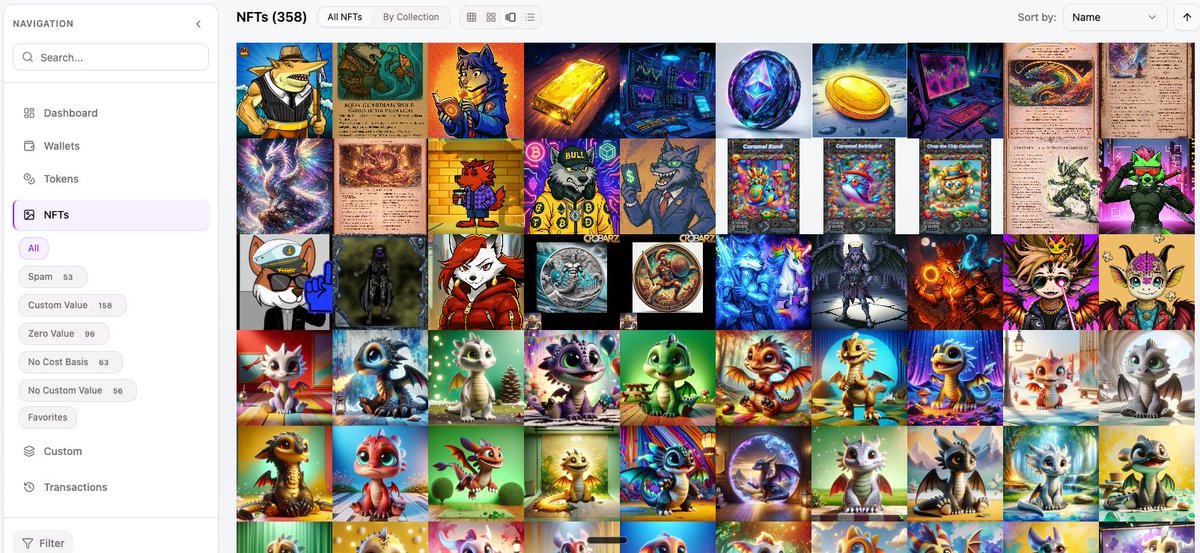Image resolution: width=1200 pixels, height=553 pixels.
Task: Switch to the All NFTs tab
Action: coord(345,17)
